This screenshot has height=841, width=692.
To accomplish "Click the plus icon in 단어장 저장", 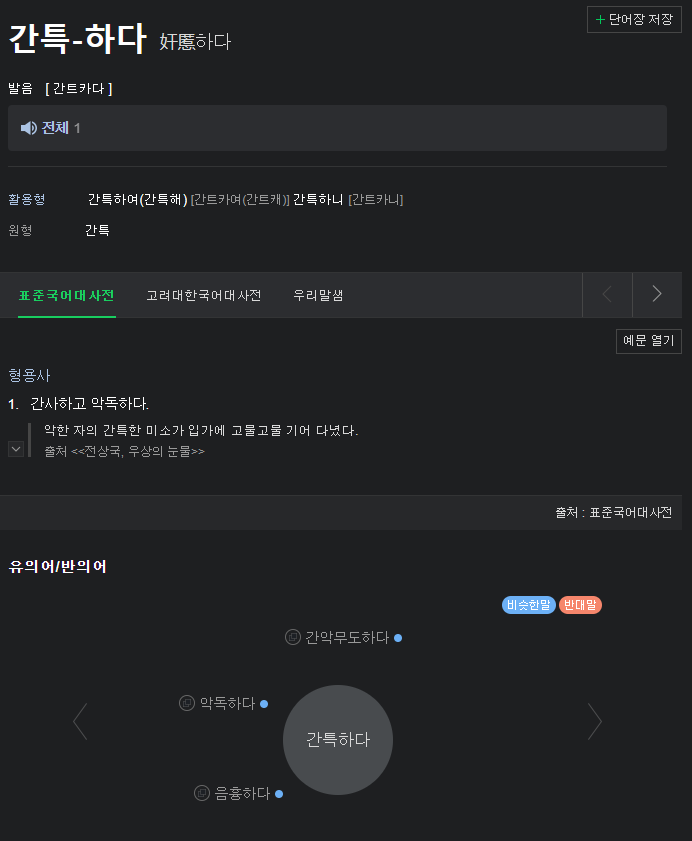I will point(600,20).
